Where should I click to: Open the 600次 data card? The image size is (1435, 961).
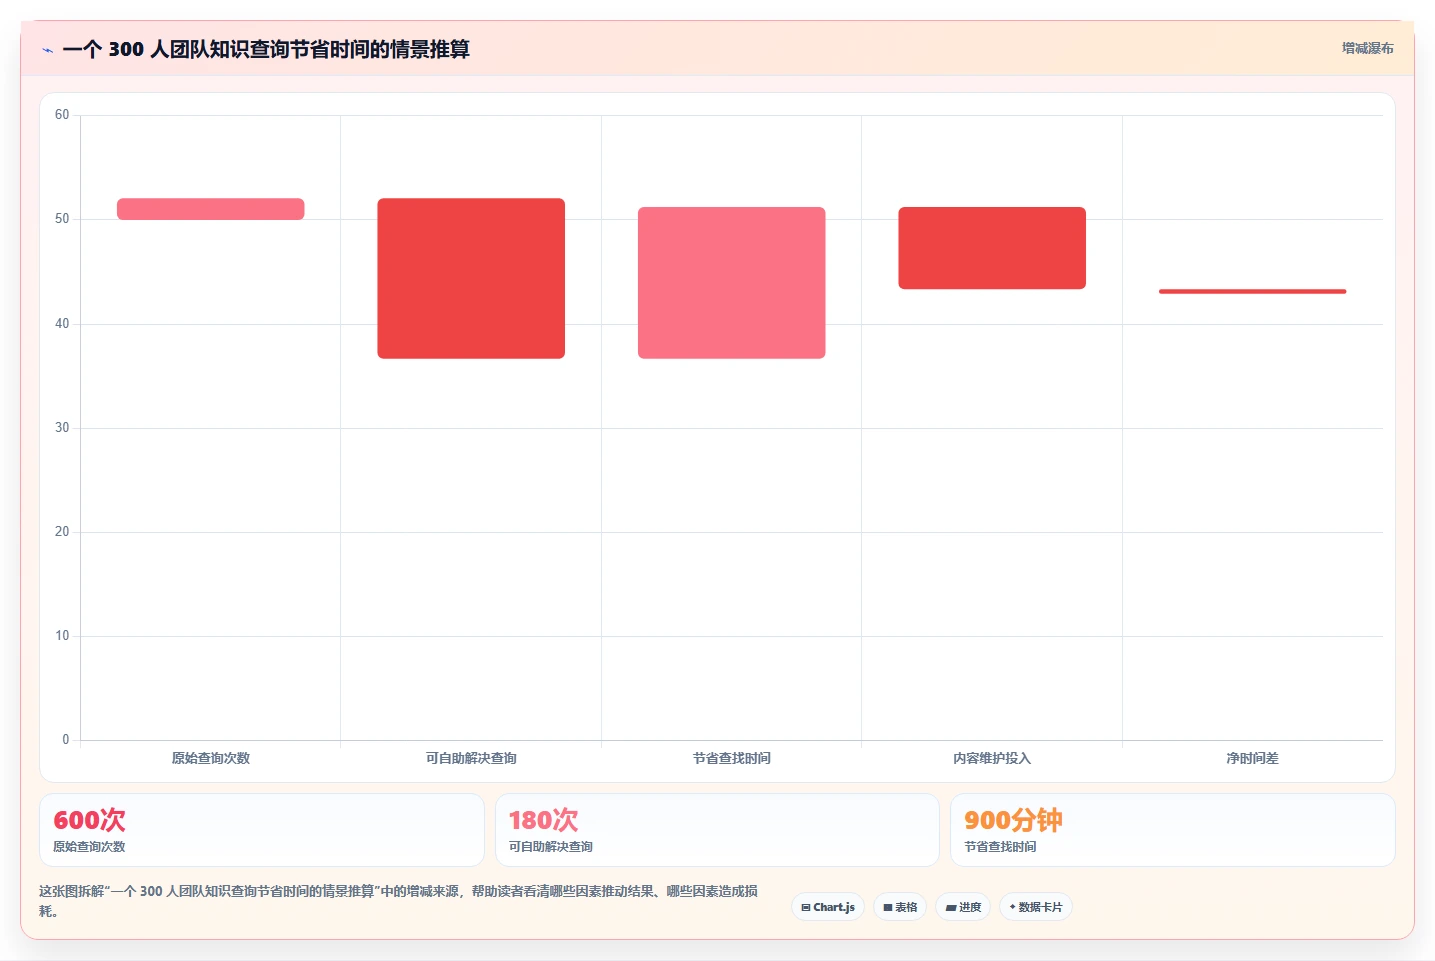[262, 830]
